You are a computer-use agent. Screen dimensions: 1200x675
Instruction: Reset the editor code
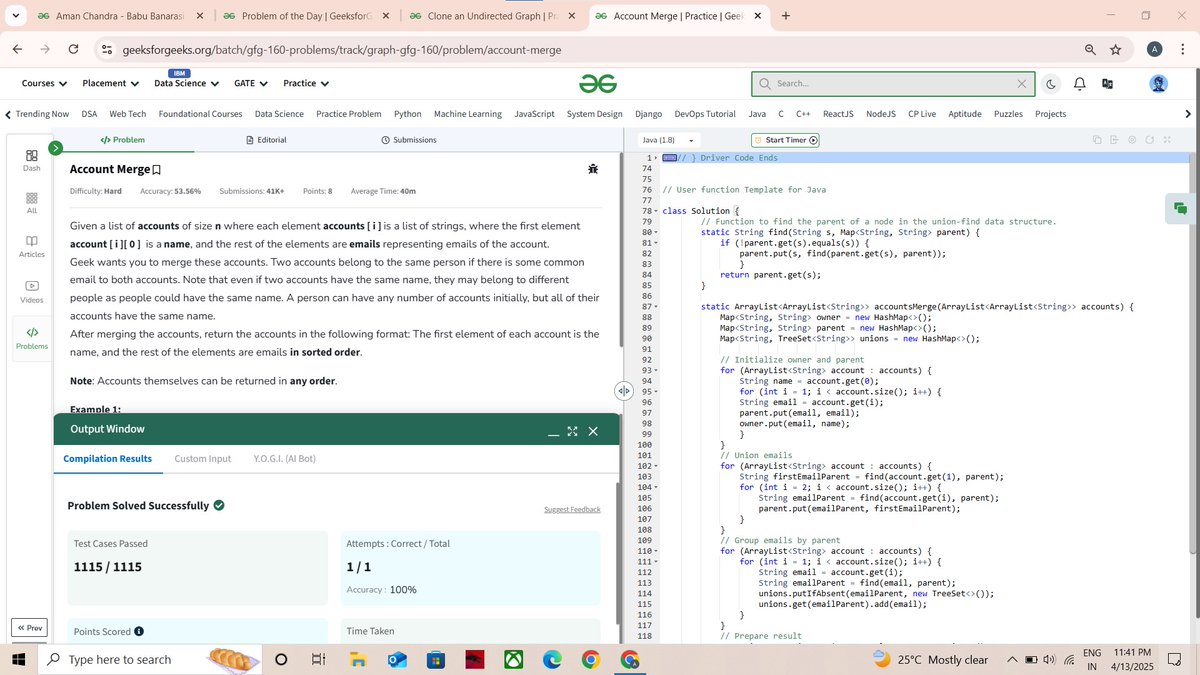click(1149, 140)
